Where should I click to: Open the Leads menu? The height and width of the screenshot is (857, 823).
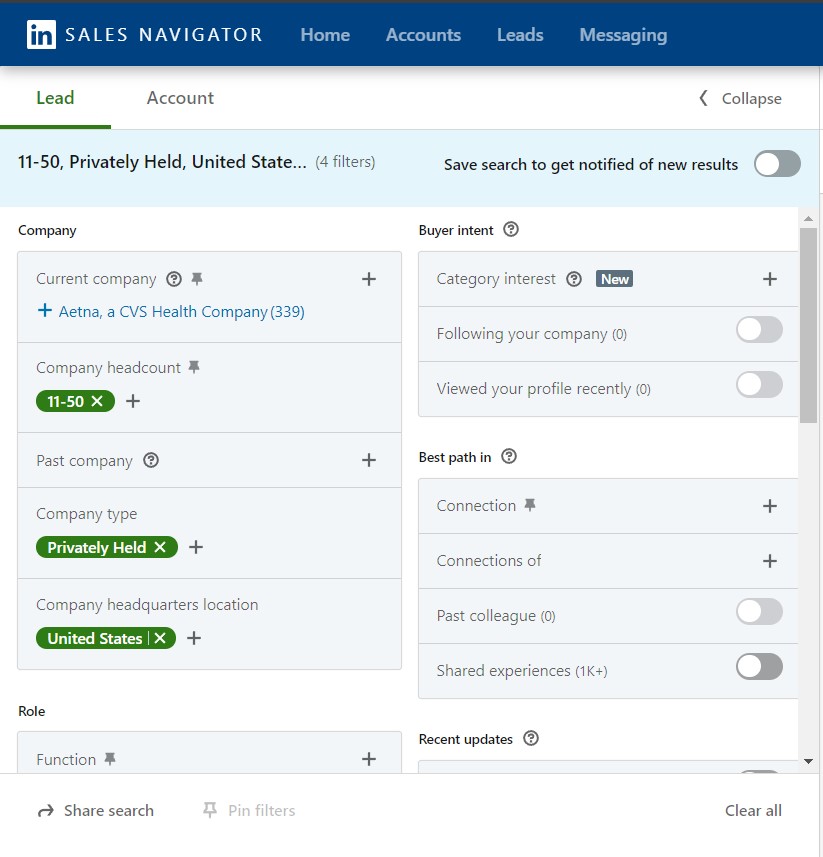[520, 35]
